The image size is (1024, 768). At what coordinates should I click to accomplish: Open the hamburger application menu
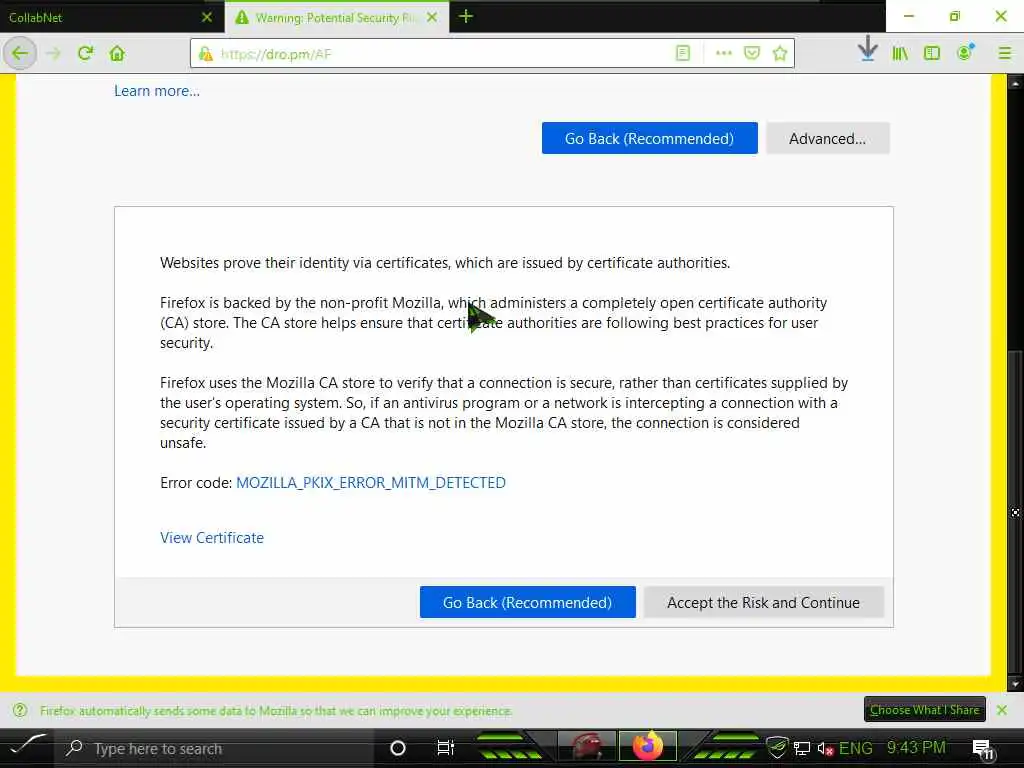pos(1004,53)
